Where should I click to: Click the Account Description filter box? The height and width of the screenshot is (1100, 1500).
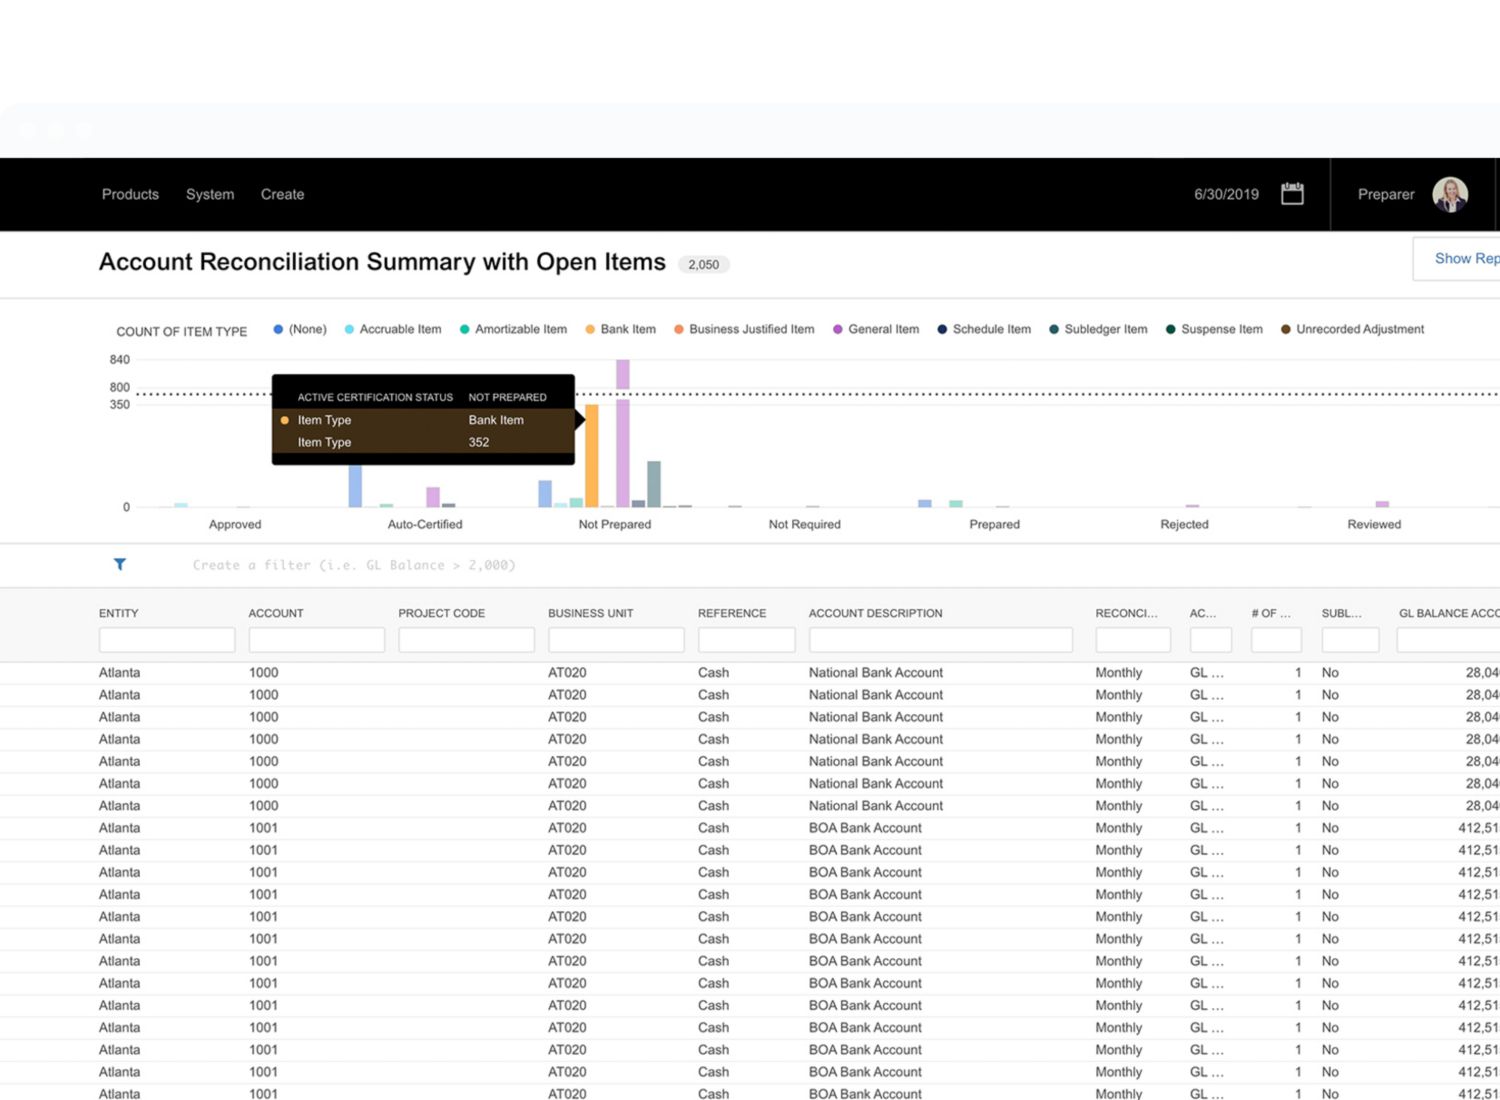[940, 640]
